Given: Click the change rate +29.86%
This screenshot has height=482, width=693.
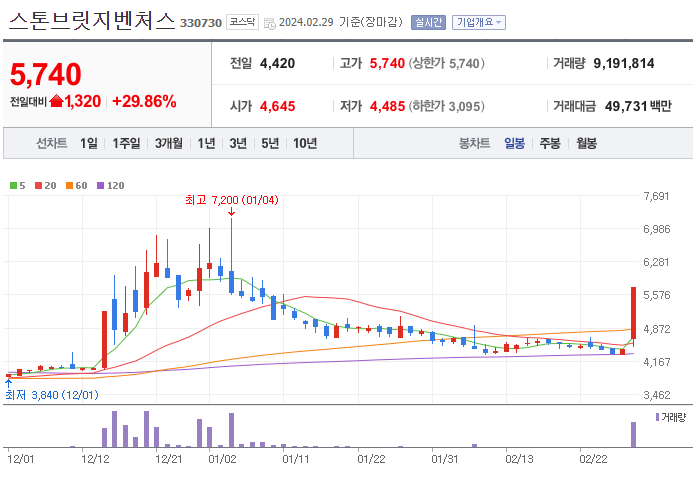Looking at the screenshot, I should 144,101.
